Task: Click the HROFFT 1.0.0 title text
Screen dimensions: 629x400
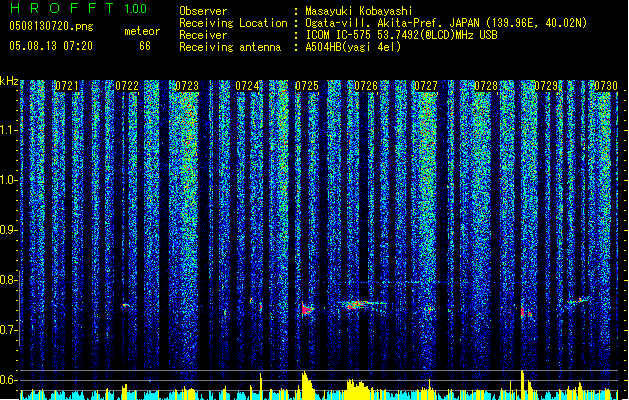Action: 78,8
